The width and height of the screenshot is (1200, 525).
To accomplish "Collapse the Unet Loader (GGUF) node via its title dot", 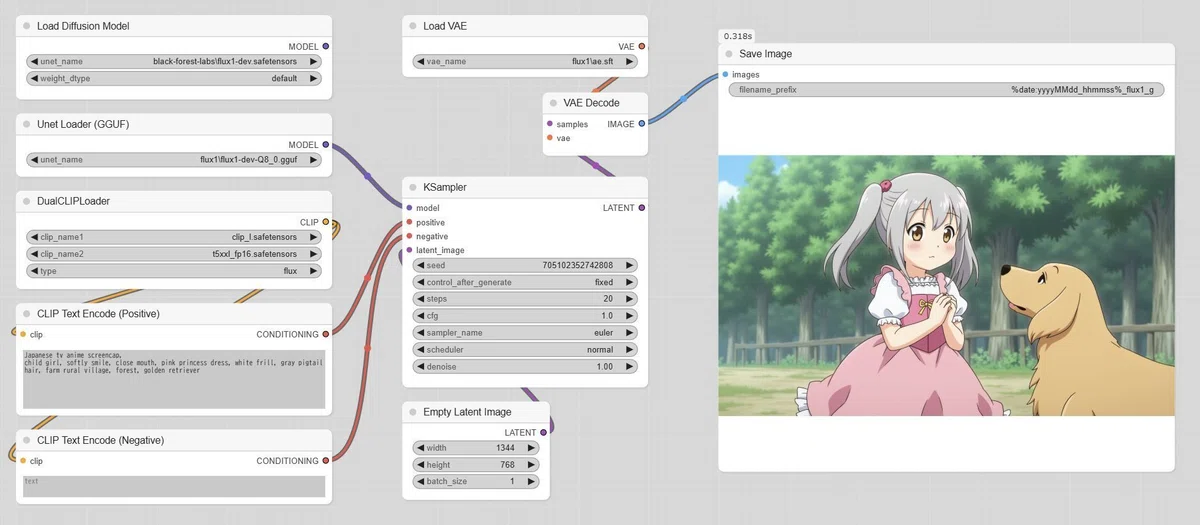I will (27, 125).
